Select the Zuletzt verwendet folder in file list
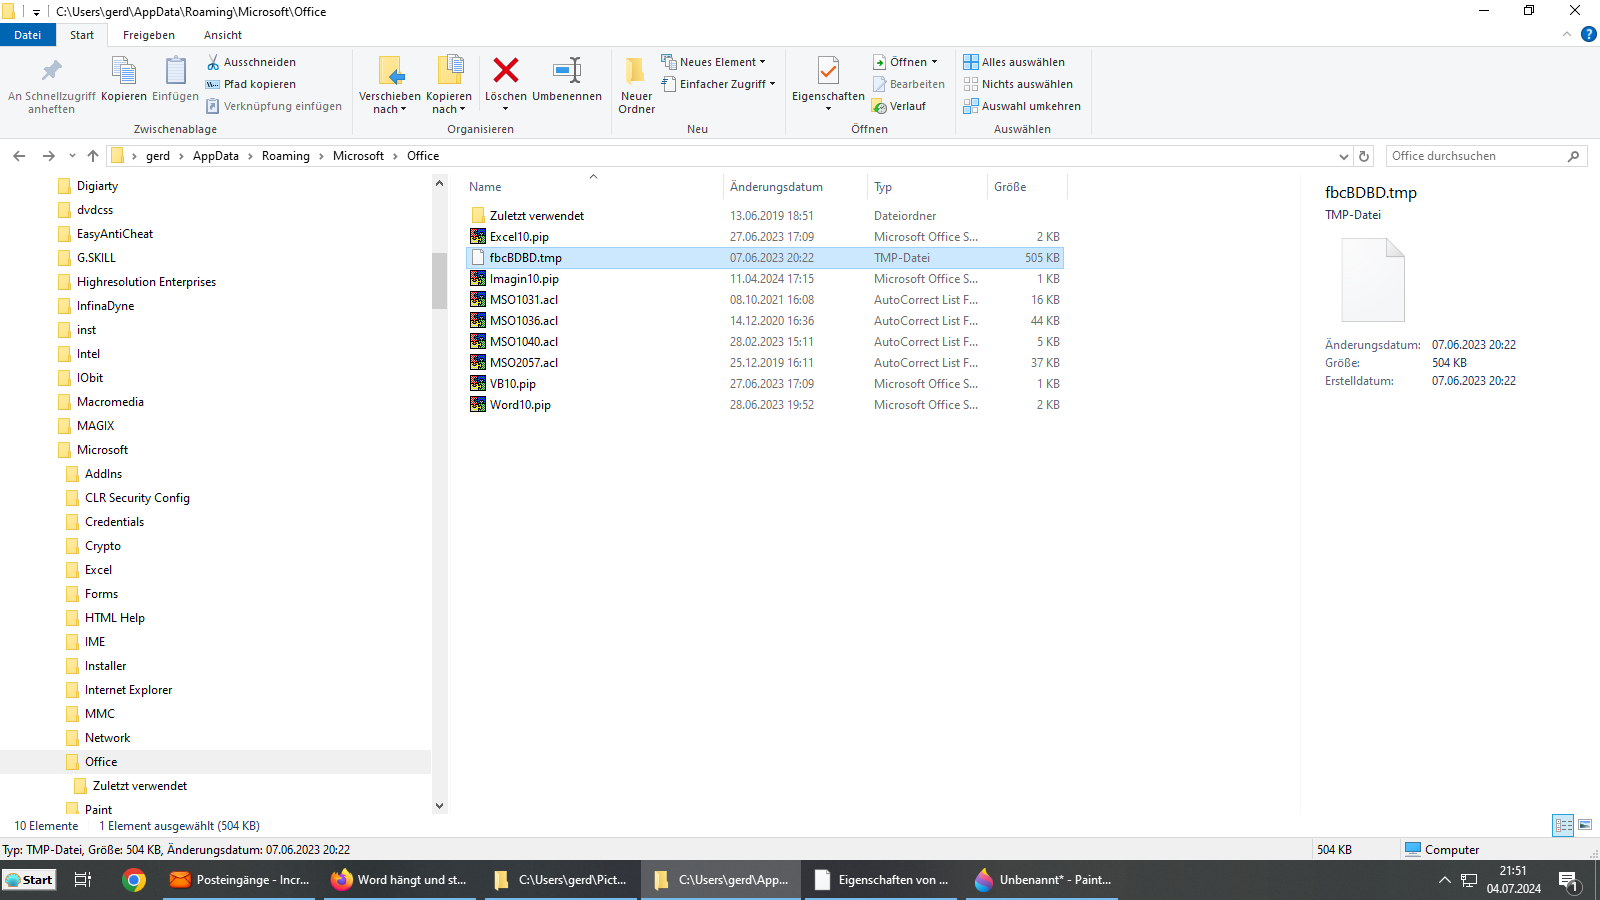This screenshot has height=900, width=1600. 537,216
